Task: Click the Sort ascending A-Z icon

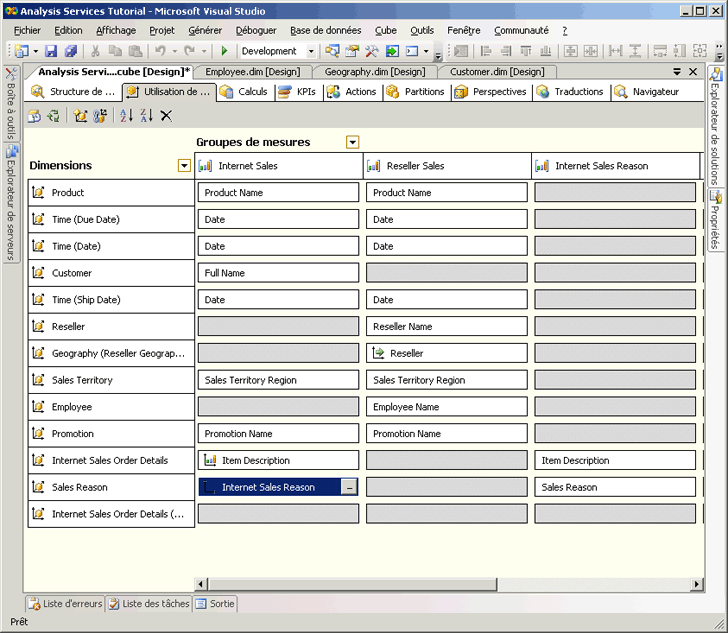Action: pyautogui.click(x=126, y=116)
